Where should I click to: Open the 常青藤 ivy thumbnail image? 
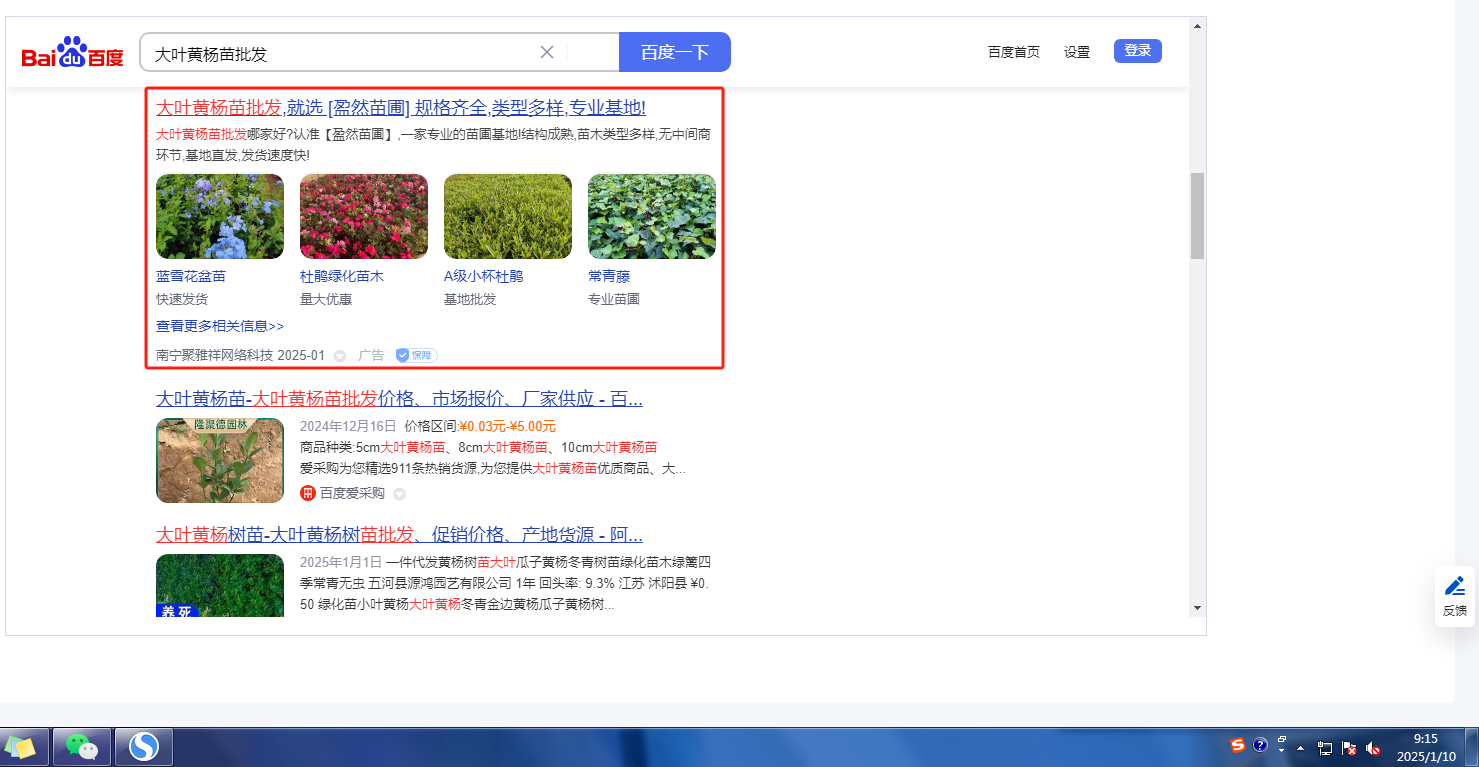652,217
